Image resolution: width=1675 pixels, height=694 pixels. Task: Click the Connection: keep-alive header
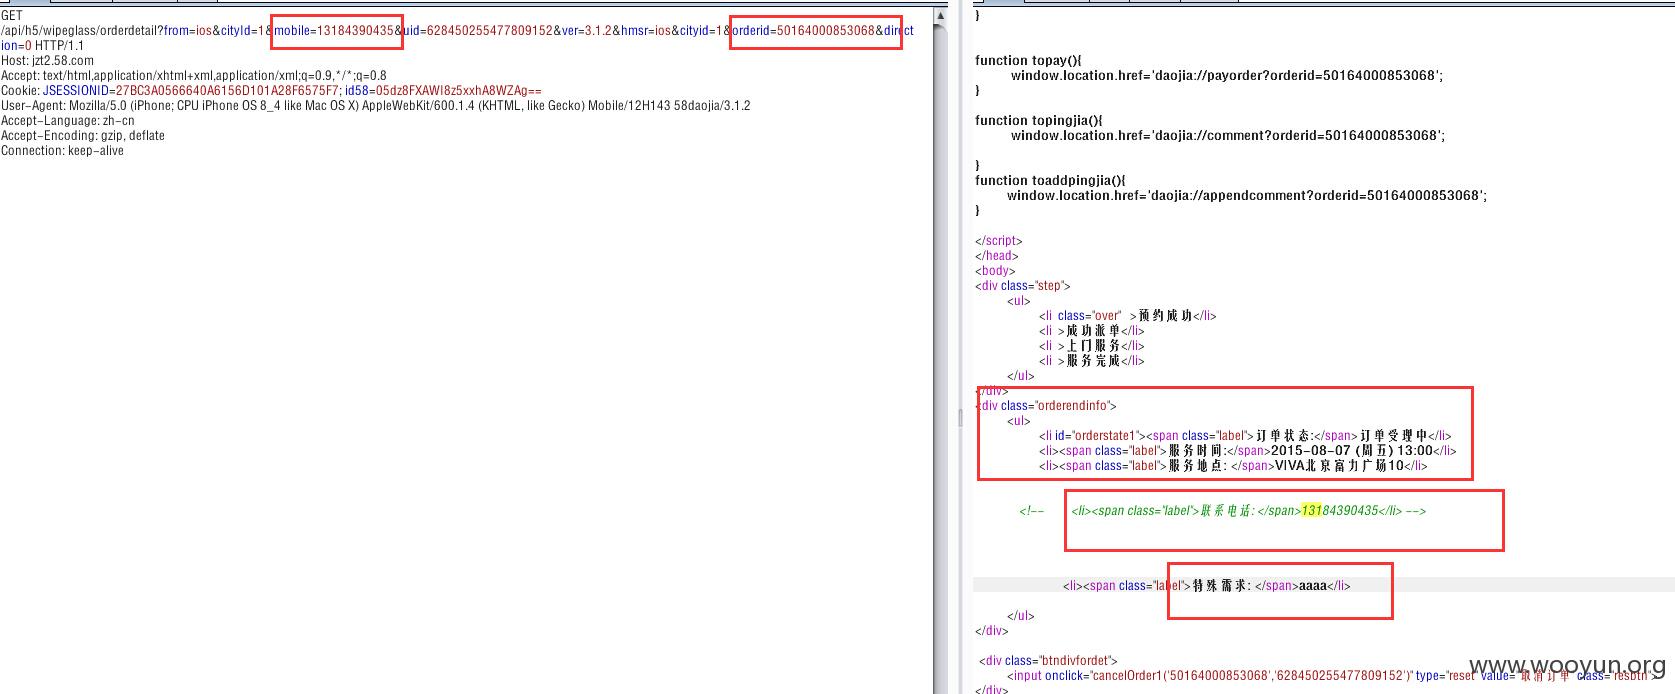(63, 151)
